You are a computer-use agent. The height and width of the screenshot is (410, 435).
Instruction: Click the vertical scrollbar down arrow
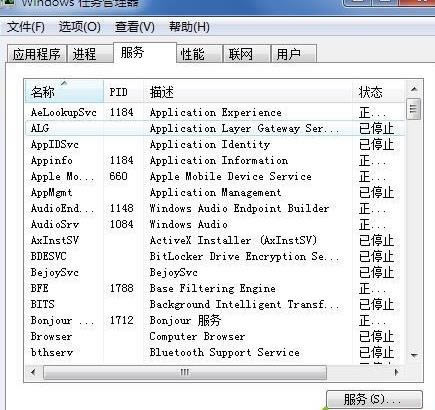(x=414, y=355)
